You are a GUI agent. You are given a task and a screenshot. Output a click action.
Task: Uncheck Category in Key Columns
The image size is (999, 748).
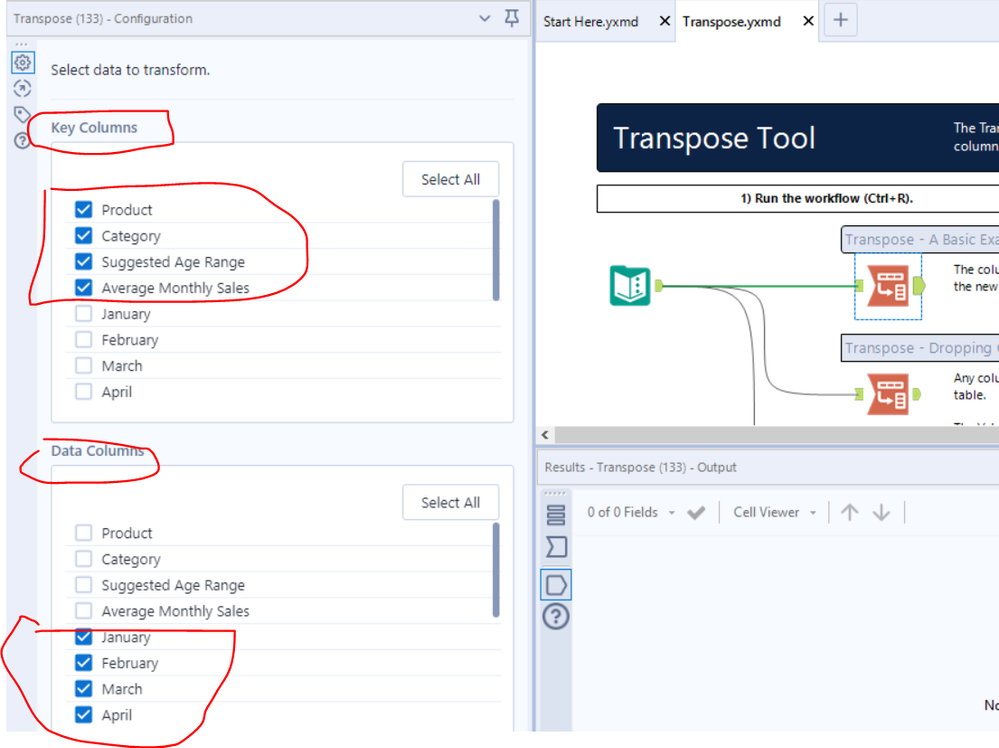83,236
